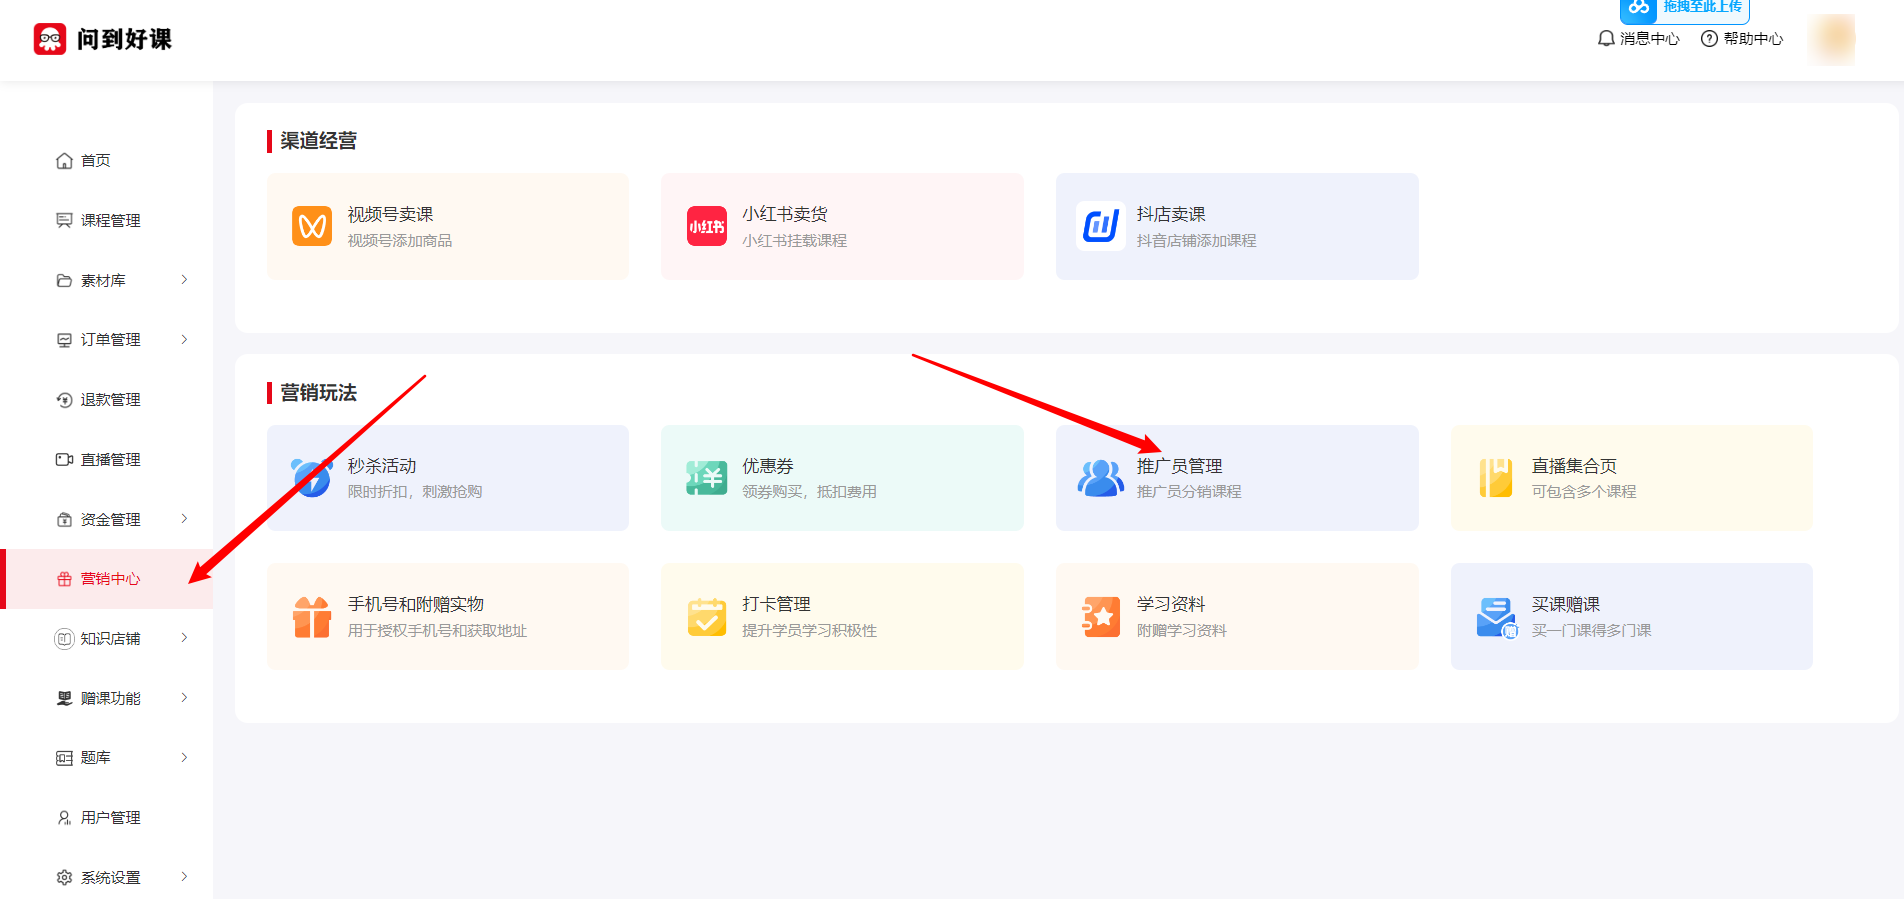The height and width of the screenshot is (899, 1904).
Task: Click the 推广员分销课程 description
Action: pyautogui.click(x=1189, y=492)
